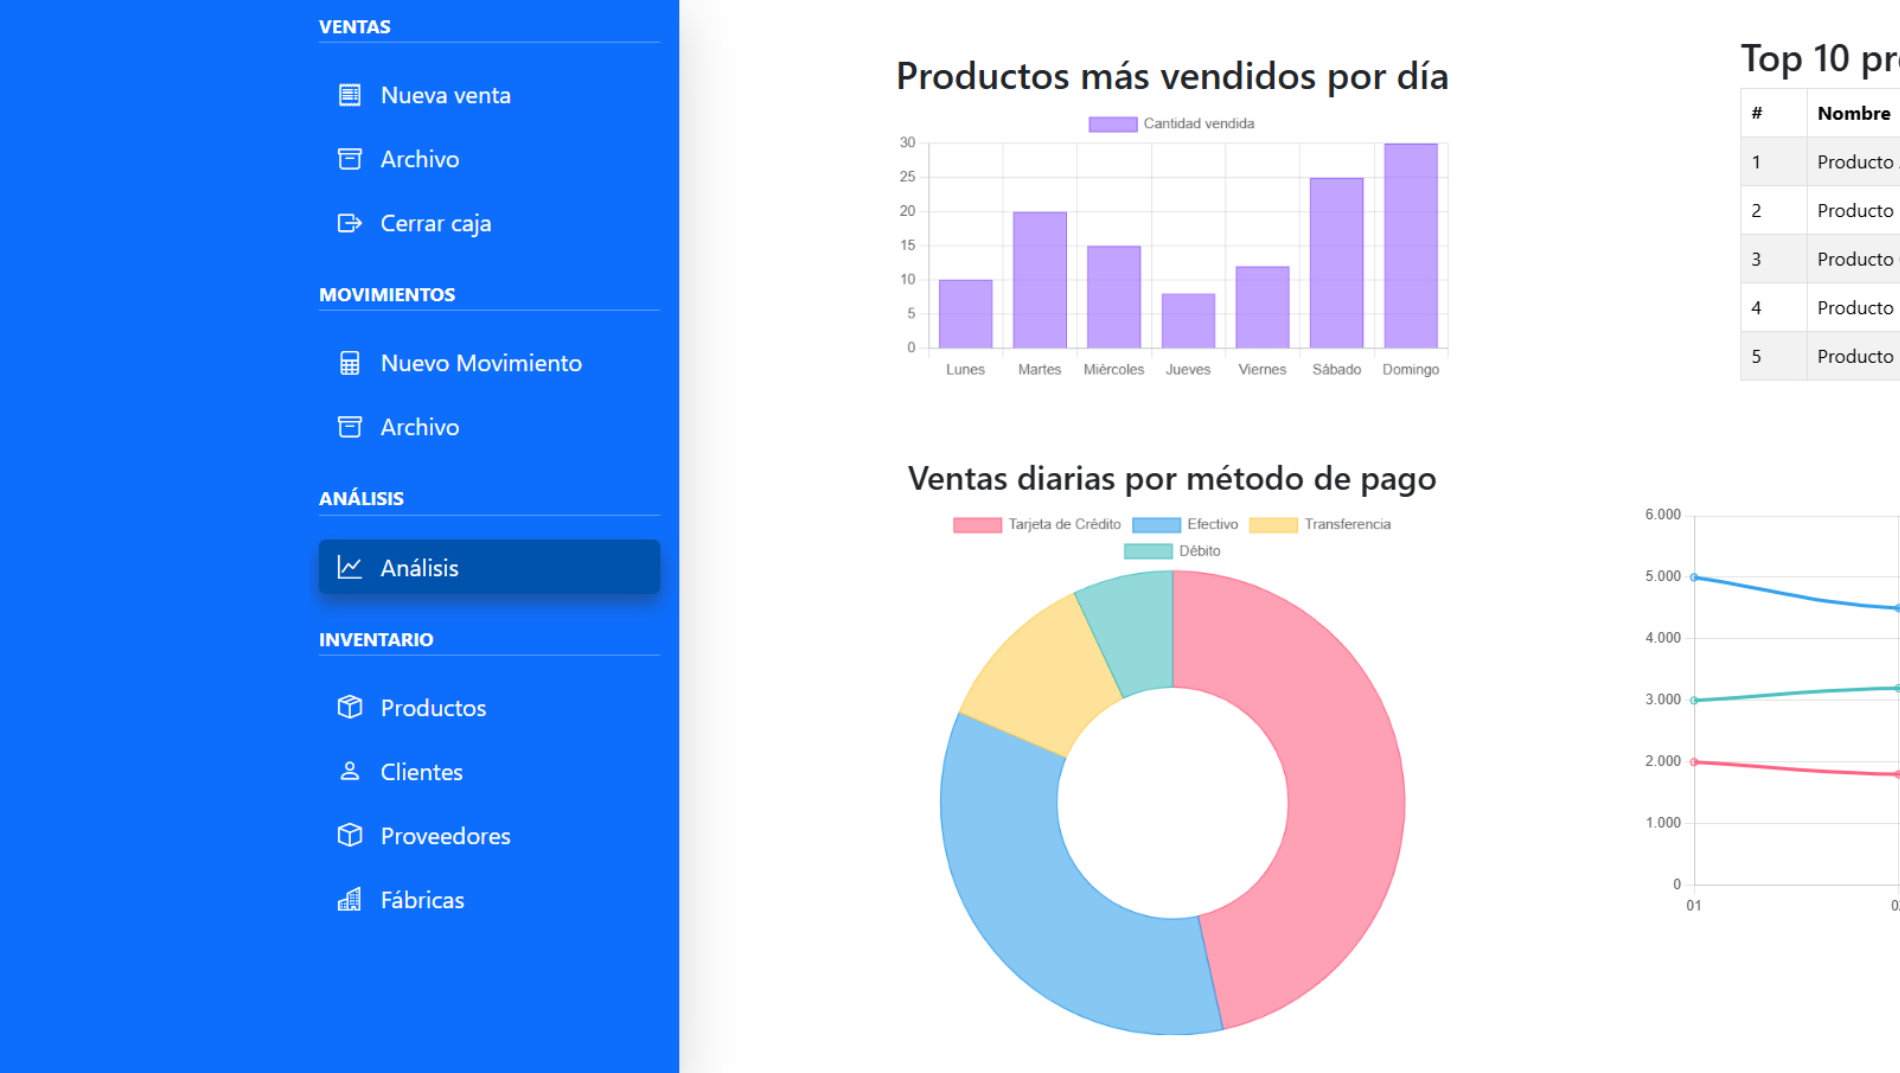1900x1073 pixels.
Task: Click the Proveedores package icon
Action: pyautogui.click(x=349, y=835)
